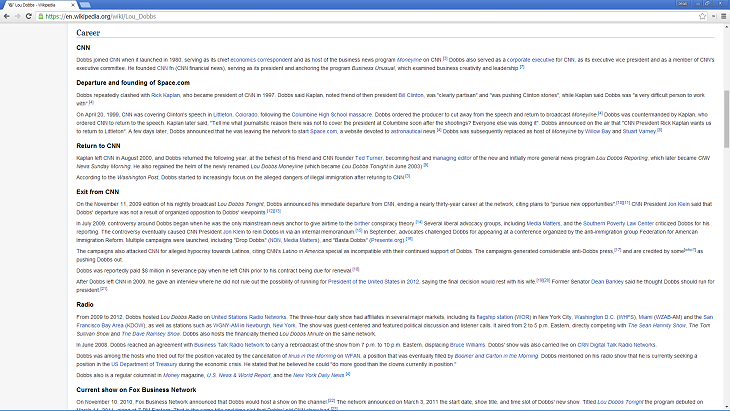The image size is (730, 411).
Task: Open the managing editor link
Action: (452, 158)
